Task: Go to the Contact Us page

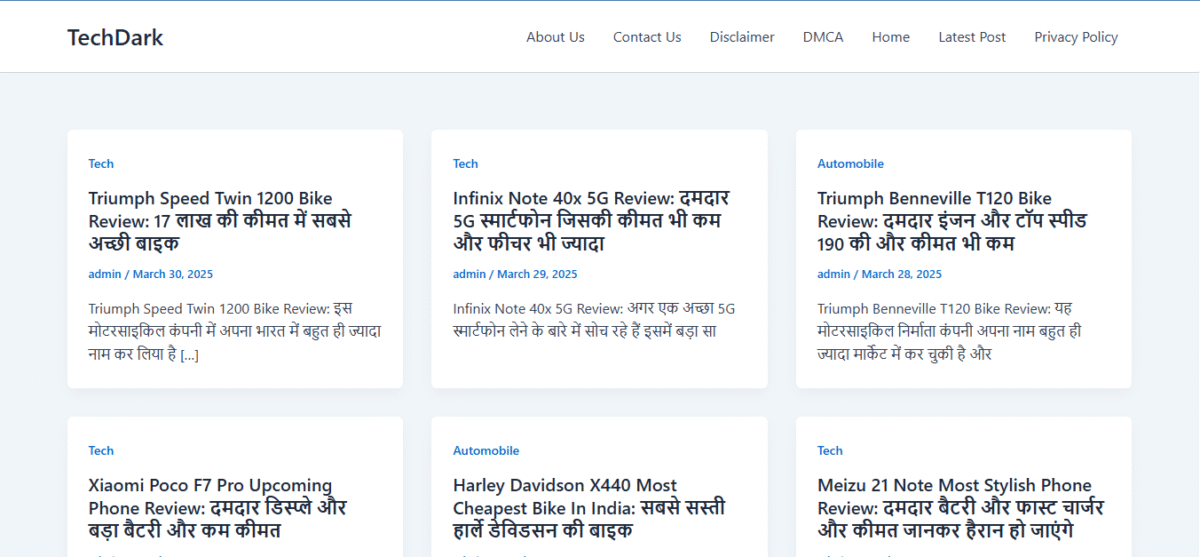Action: (647, 37)
